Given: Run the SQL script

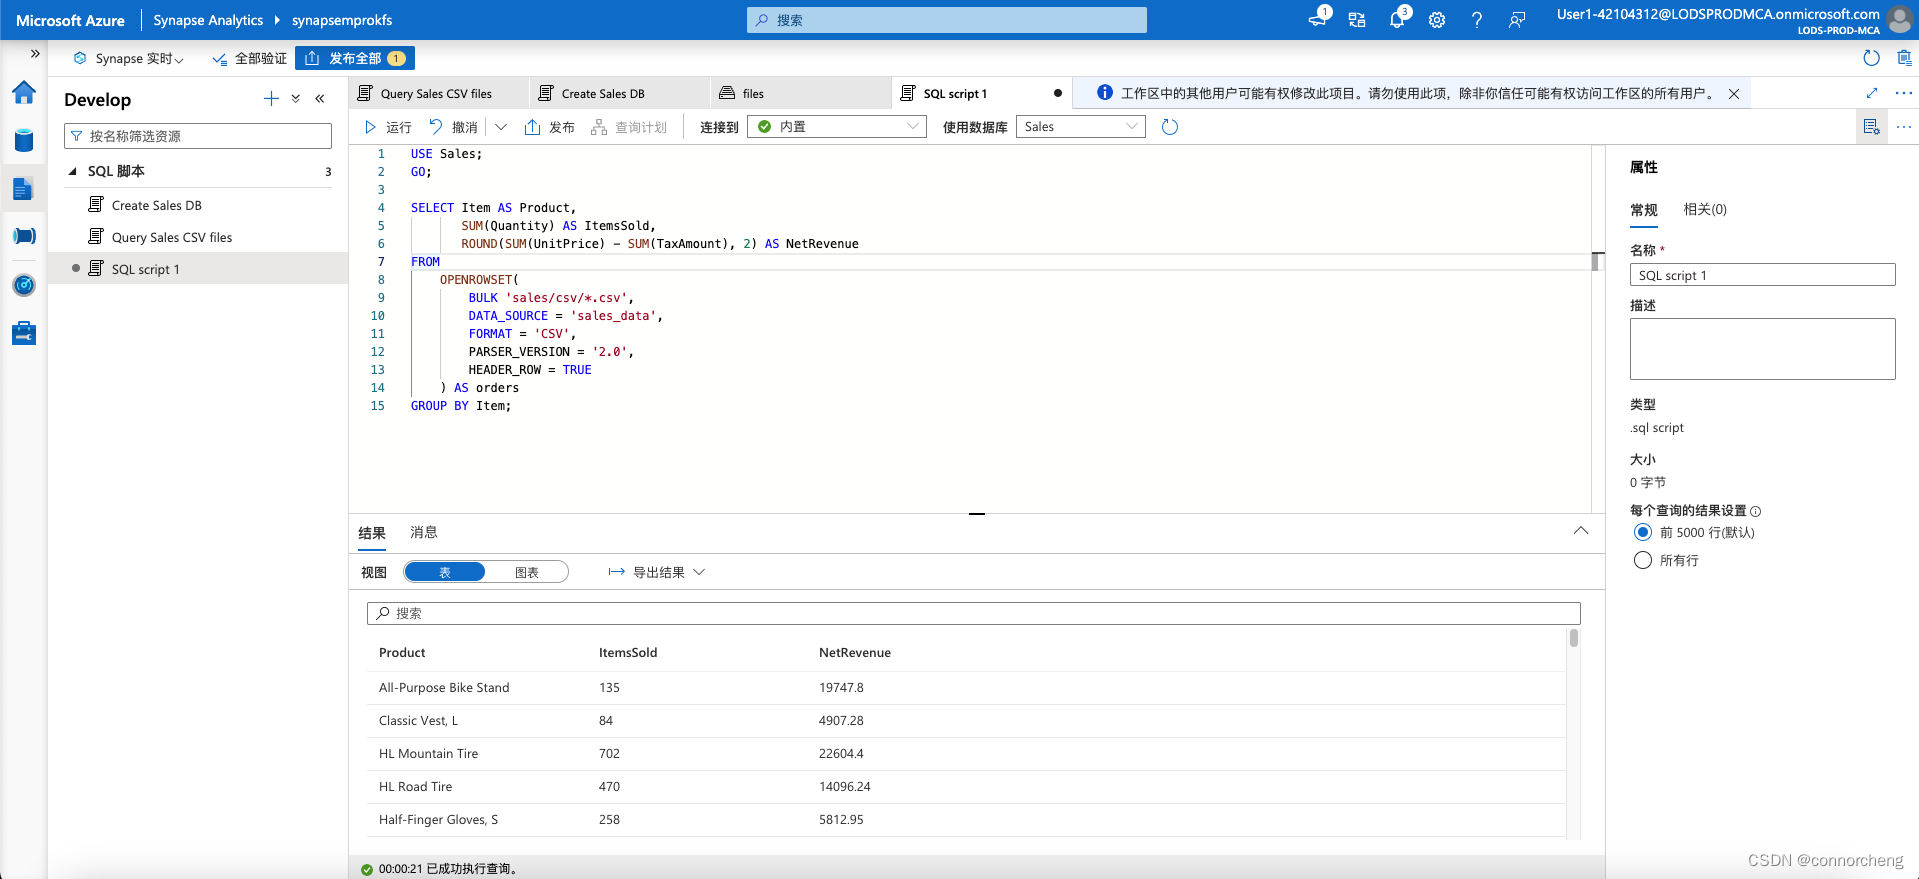Looking at the screenshot, I should point(388,127).
